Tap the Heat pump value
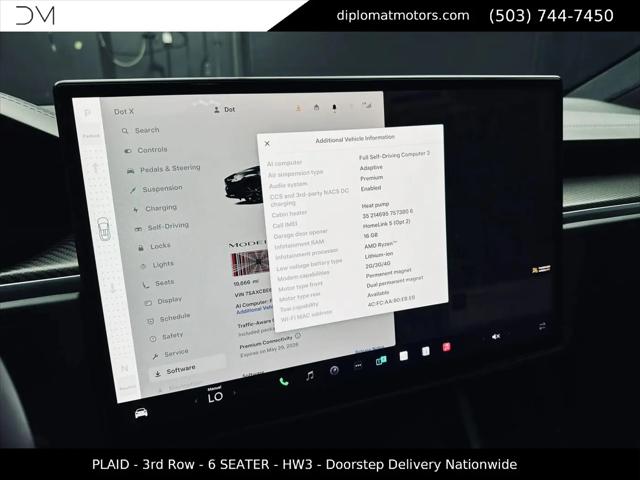The height and width of the screenshot is (480, 640). pyautogui.click(x=375, y=205)
